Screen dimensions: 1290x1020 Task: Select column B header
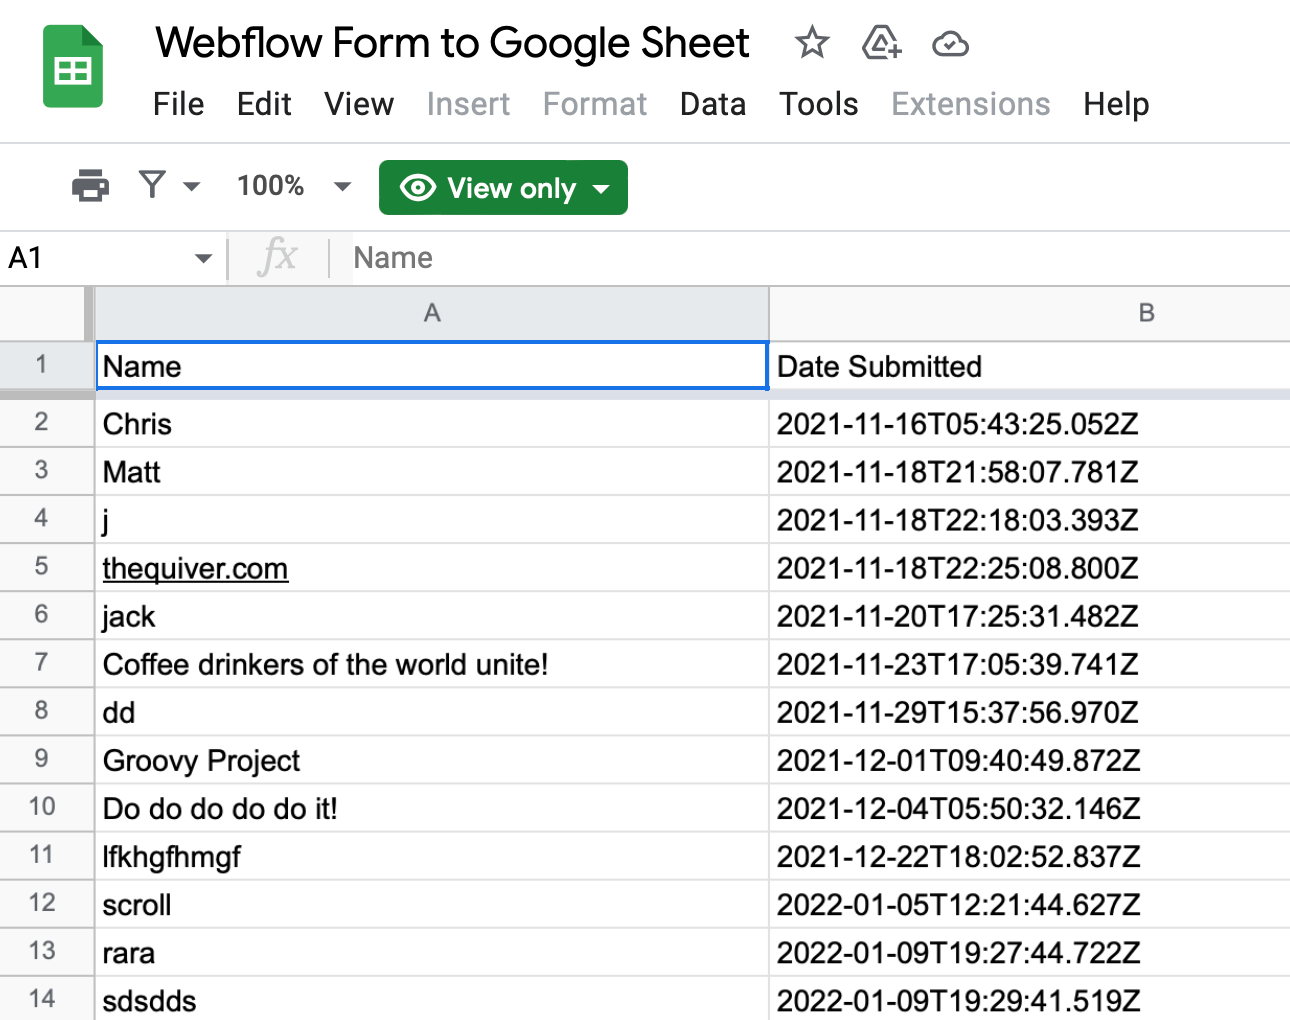(1030, 313)
